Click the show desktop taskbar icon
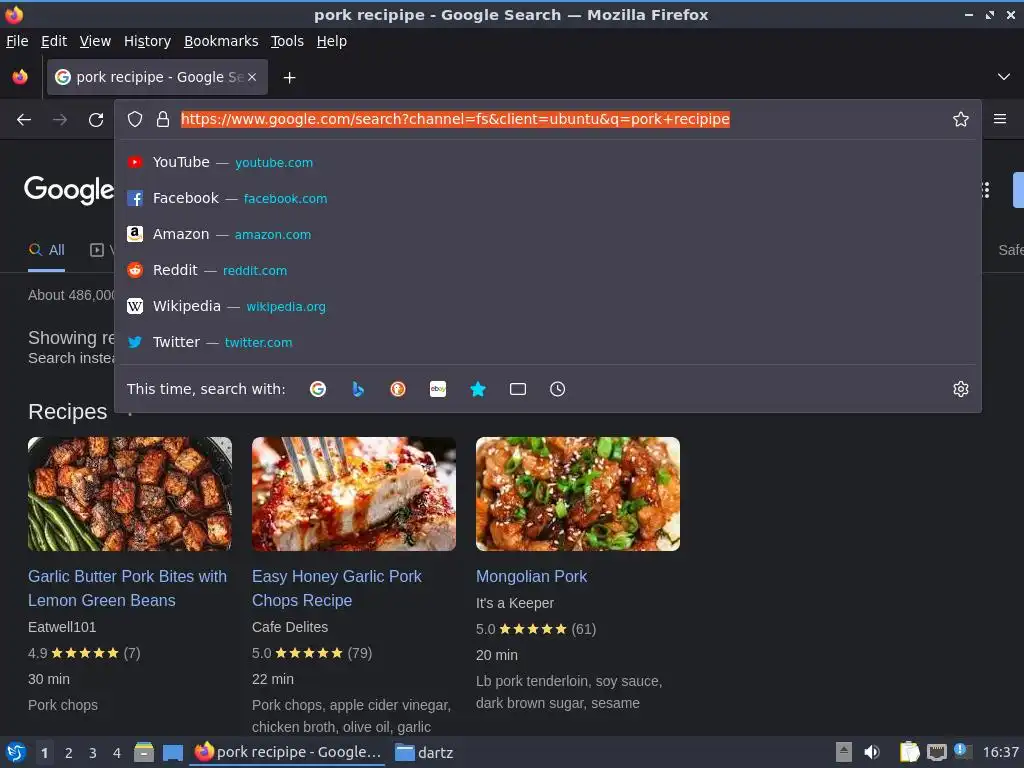 click(172, 752)
